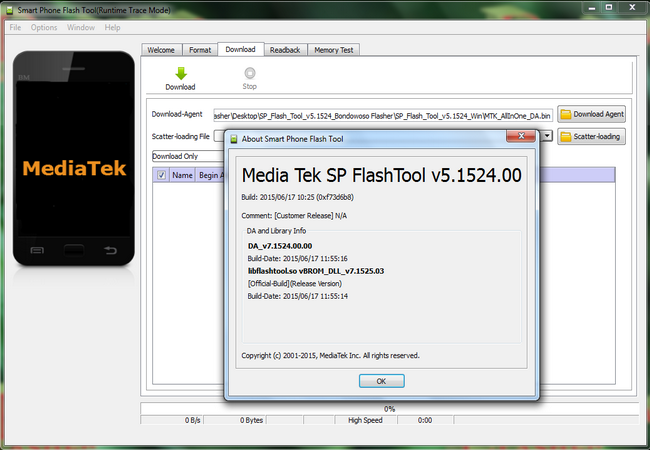Tap the home key on phone image
Screen dimensions: 650x450
(74, 250)
